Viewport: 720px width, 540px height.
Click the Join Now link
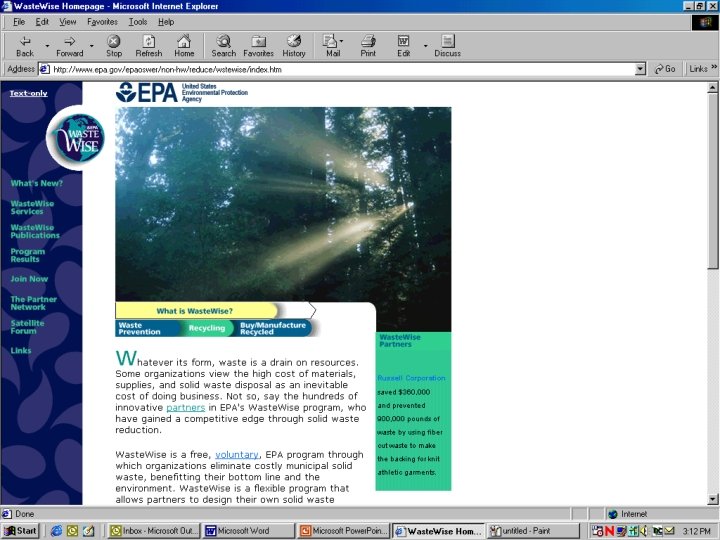tap(29, 279)
